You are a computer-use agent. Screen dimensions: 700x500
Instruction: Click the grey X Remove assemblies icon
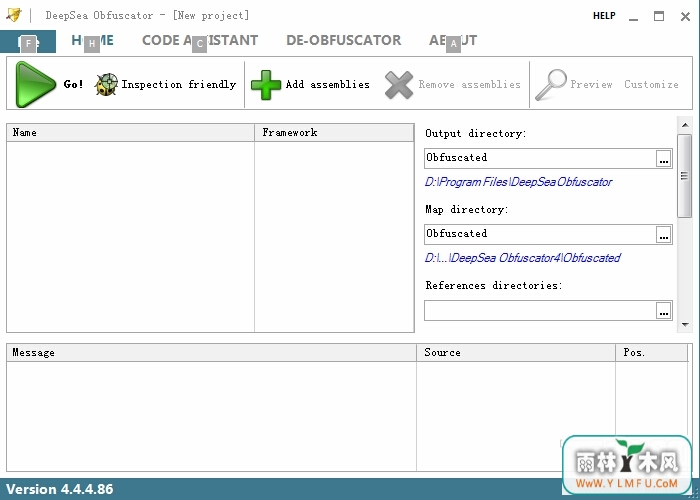pos(399,85)
